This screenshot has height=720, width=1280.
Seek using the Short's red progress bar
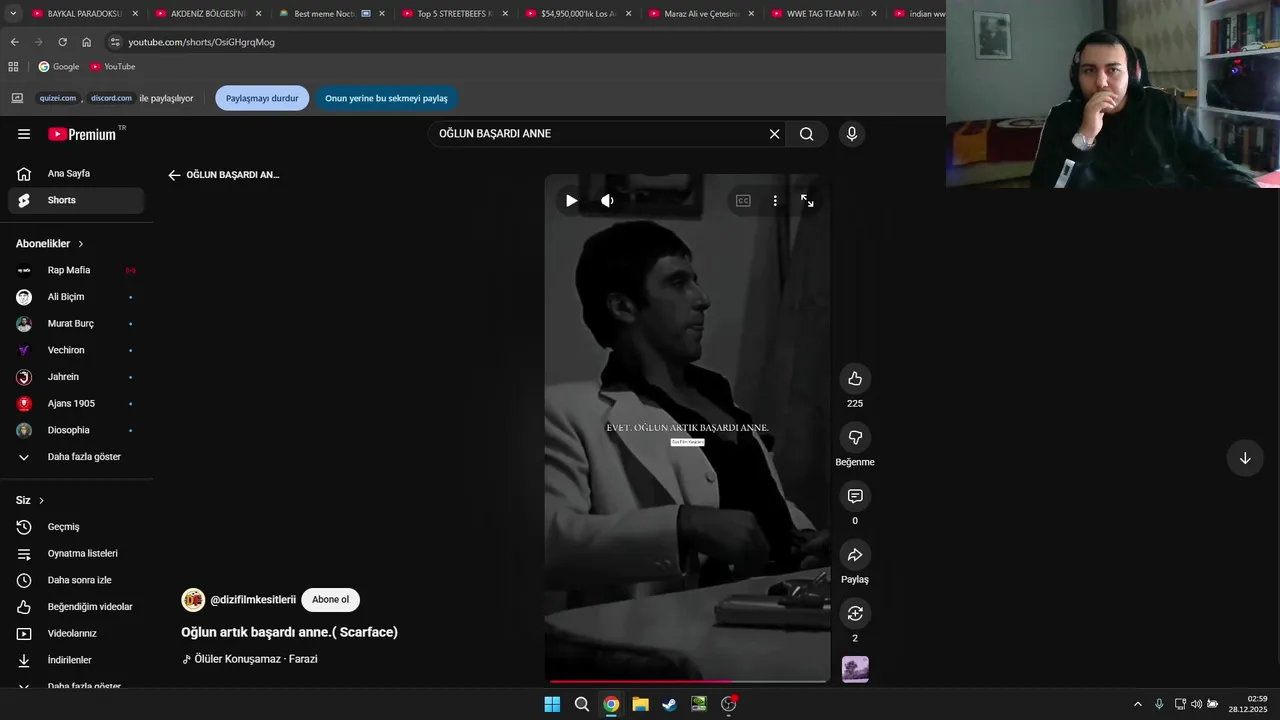click(687, 681)
